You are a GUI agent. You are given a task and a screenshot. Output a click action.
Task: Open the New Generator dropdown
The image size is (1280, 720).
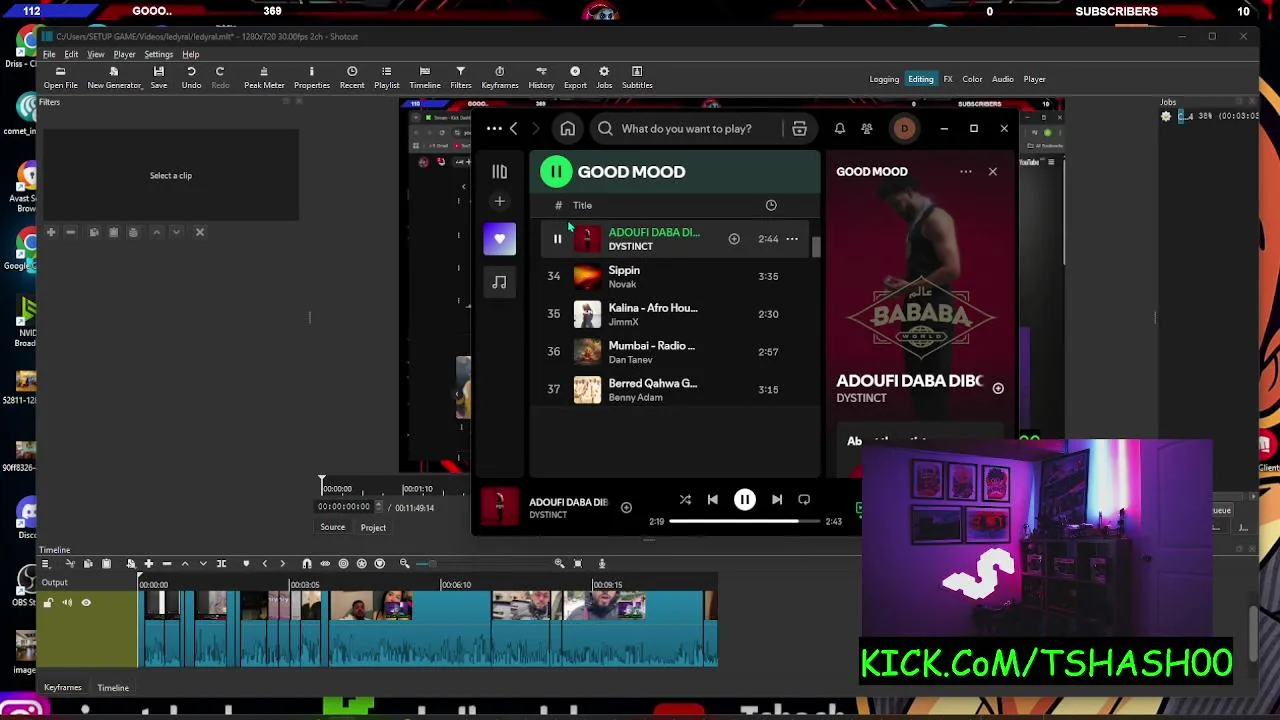pos(114,77)
